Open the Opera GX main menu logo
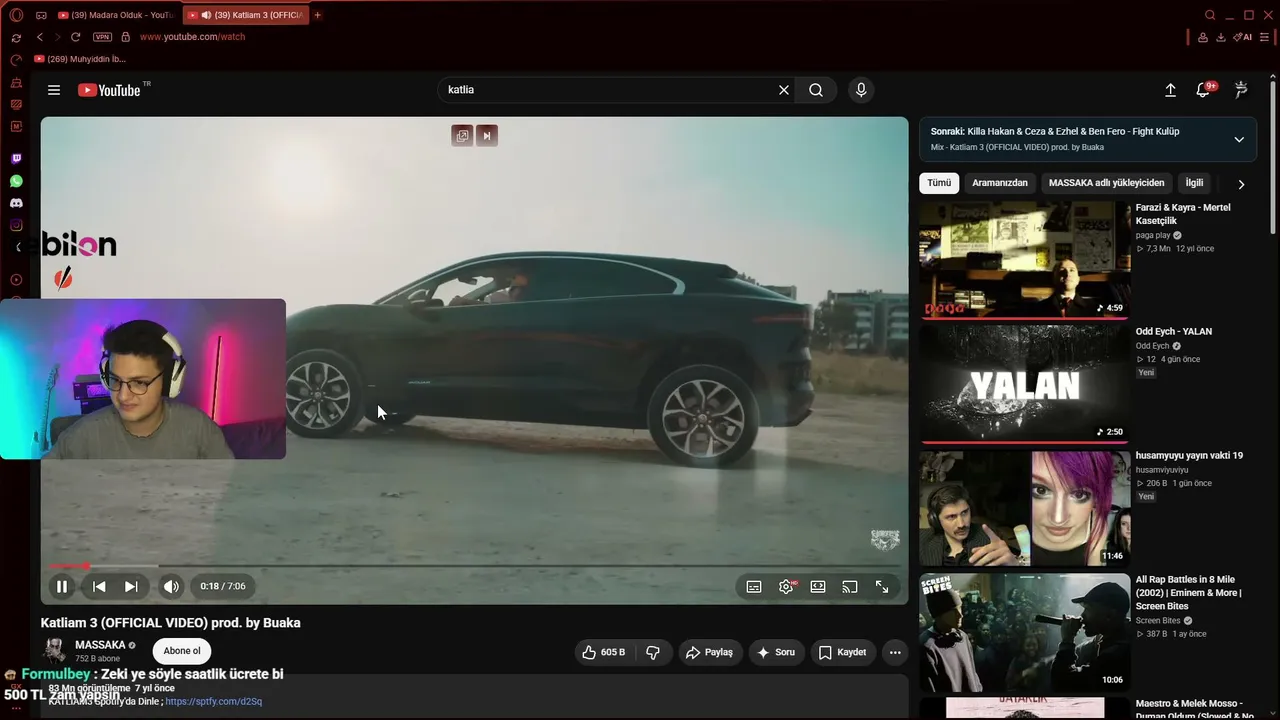This screenshot has height=720, width=1280. click(x=16, y=15)
